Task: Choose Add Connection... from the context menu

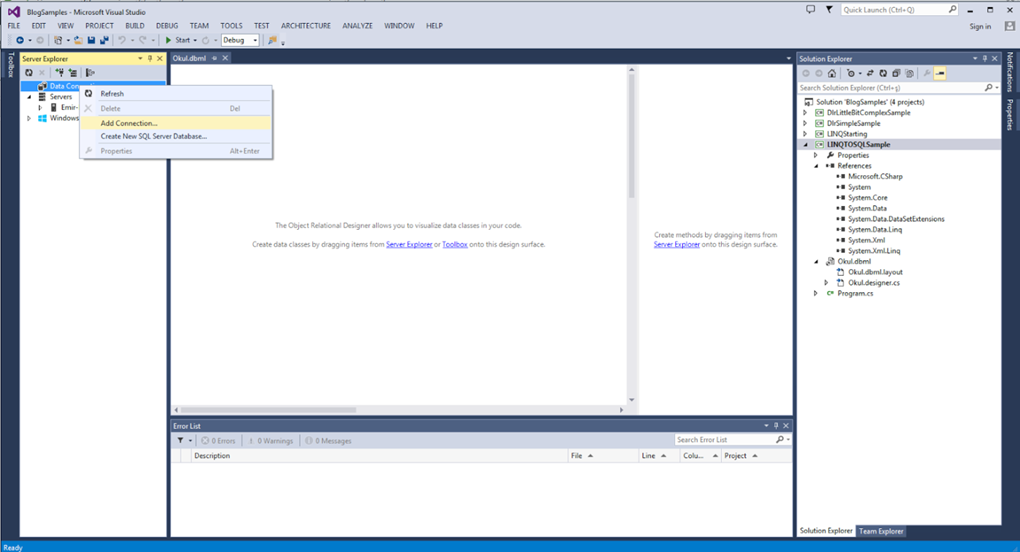Action: click(x=176, y=123)
